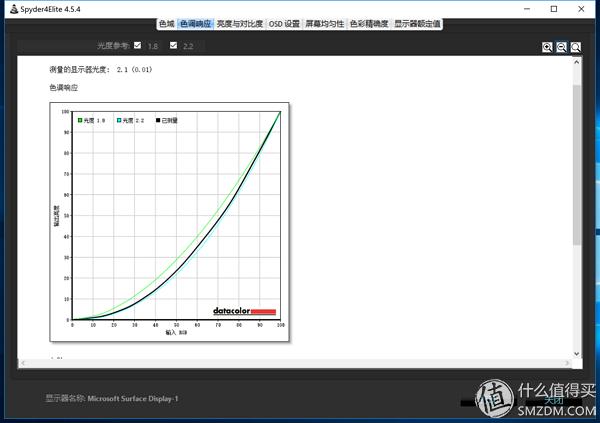Viewport: 600px width, 423px height.
Task: Click the Spyder4Elite app icon in title bar
Action: click(x=10, y=9)
